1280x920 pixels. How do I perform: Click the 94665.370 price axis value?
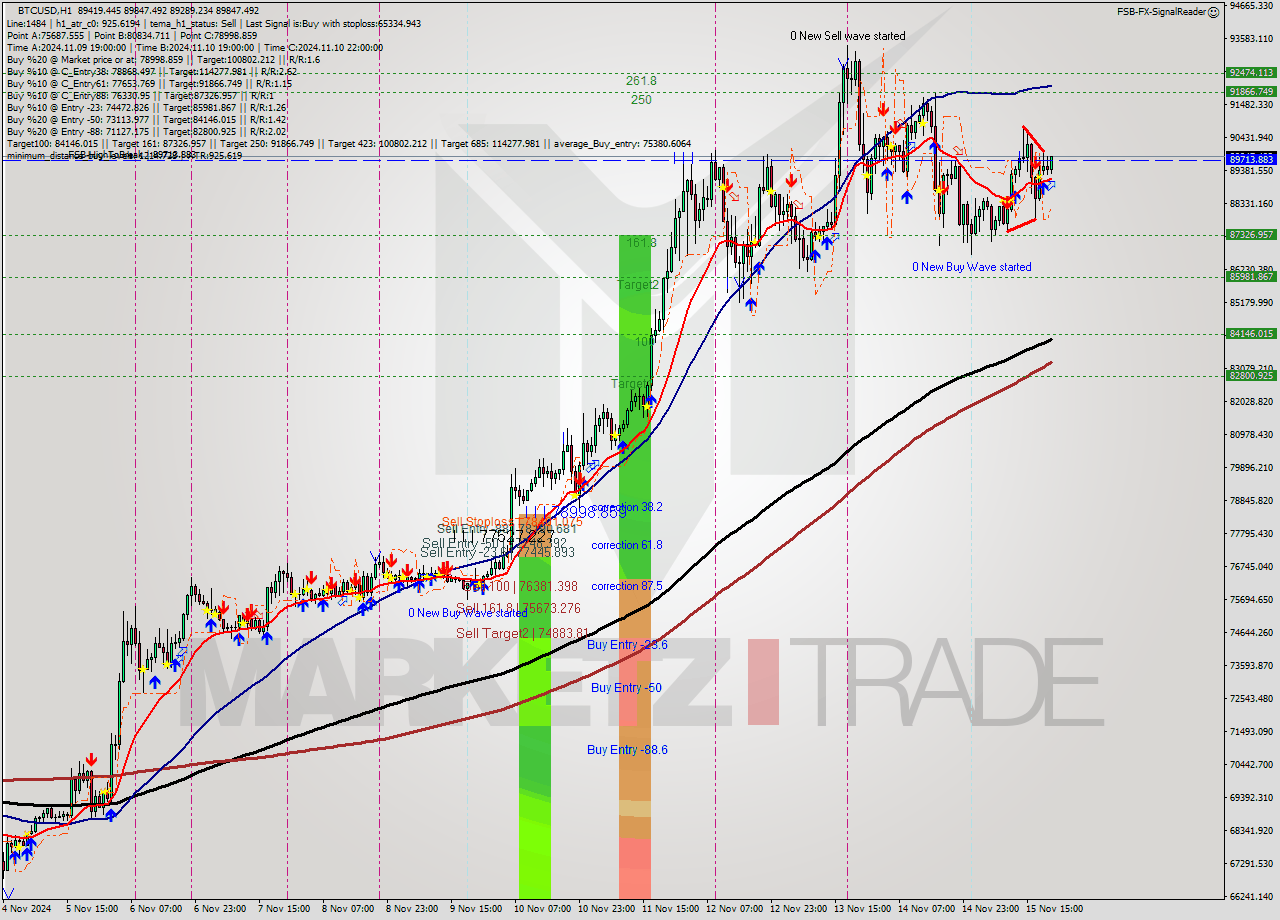(x=1251, y=5)
